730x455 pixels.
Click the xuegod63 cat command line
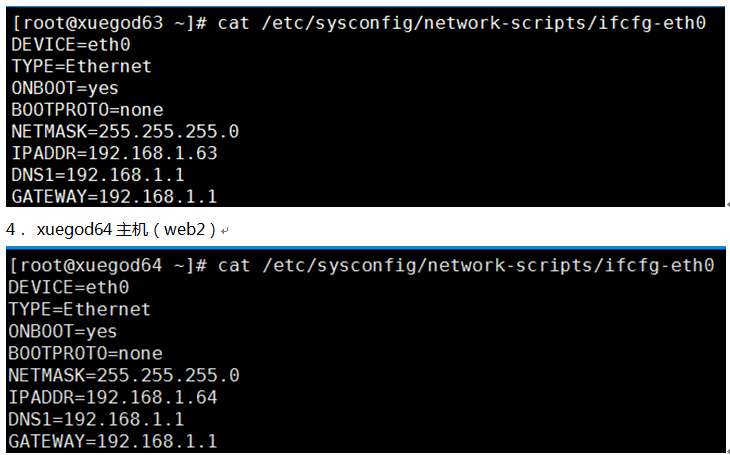tap(359, 23)
